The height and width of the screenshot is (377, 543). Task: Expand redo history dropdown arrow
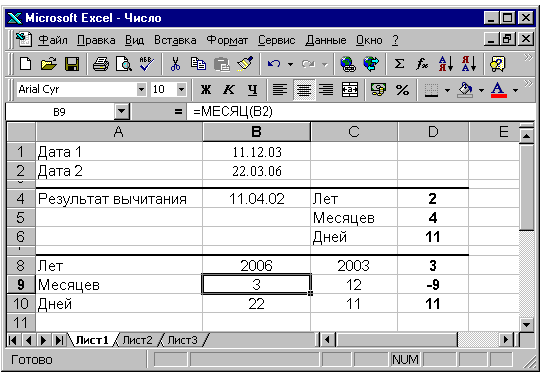coord(324,64)
